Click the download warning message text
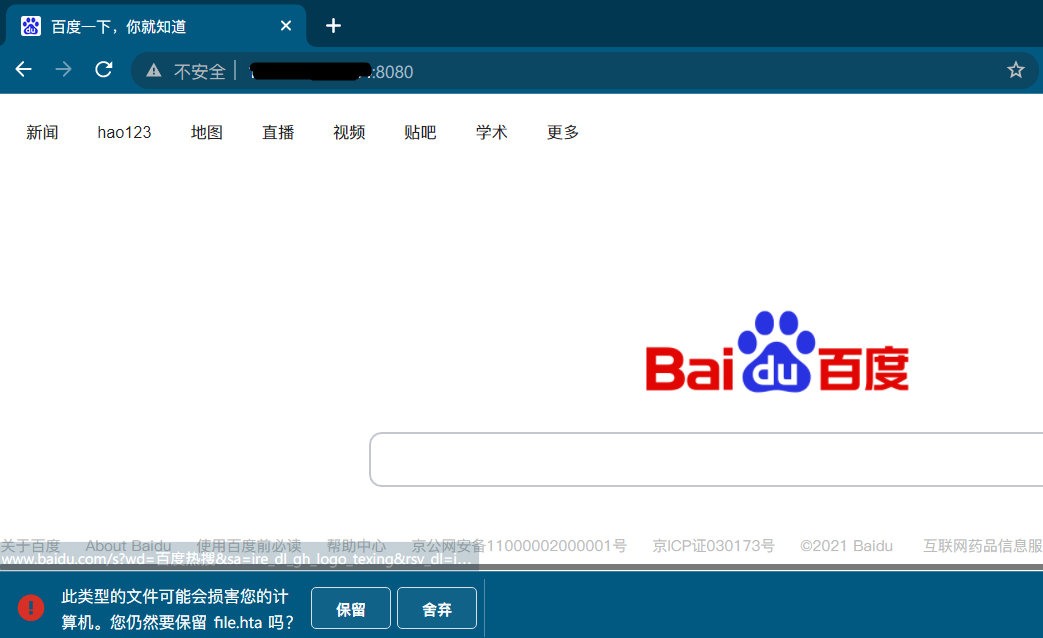This screenshot has width=1043, height=638. pyautogui.click(x=177, y=609)
